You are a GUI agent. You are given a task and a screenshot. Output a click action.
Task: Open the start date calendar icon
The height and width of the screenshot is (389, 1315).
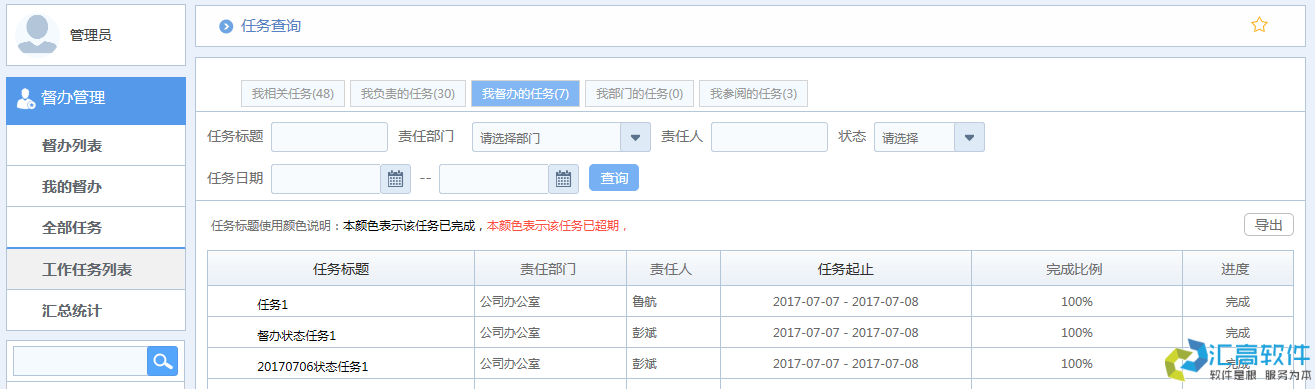[x=396, y=179]
